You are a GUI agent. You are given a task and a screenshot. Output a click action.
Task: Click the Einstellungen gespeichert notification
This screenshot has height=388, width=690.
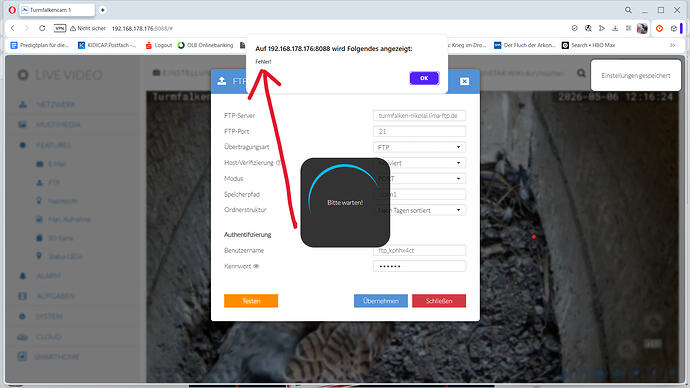(636, 76)
